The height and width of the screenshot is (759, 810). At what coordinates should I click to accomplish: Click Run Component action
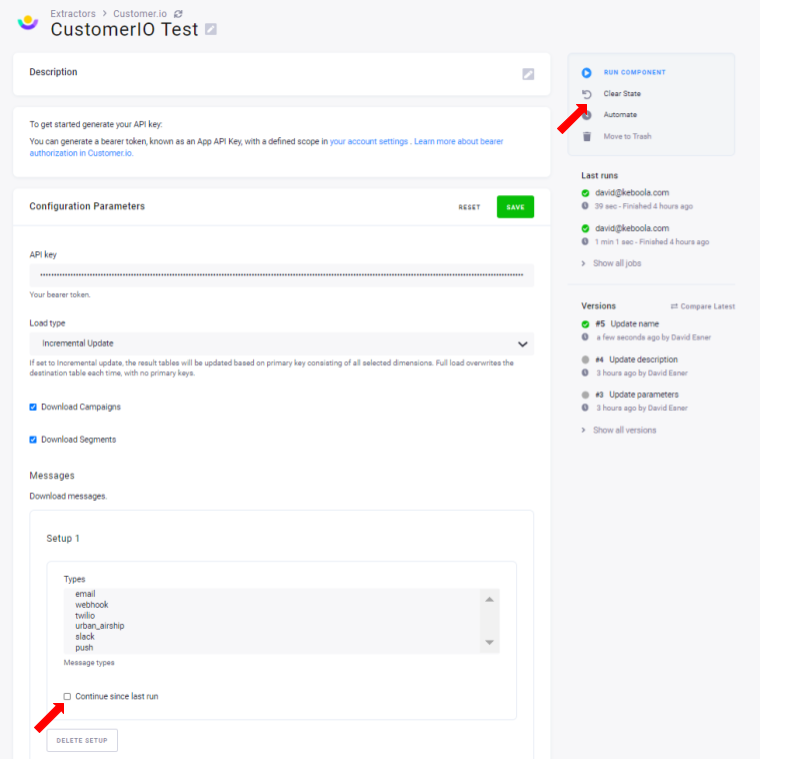pyautogui.click(x=634, y=72)
